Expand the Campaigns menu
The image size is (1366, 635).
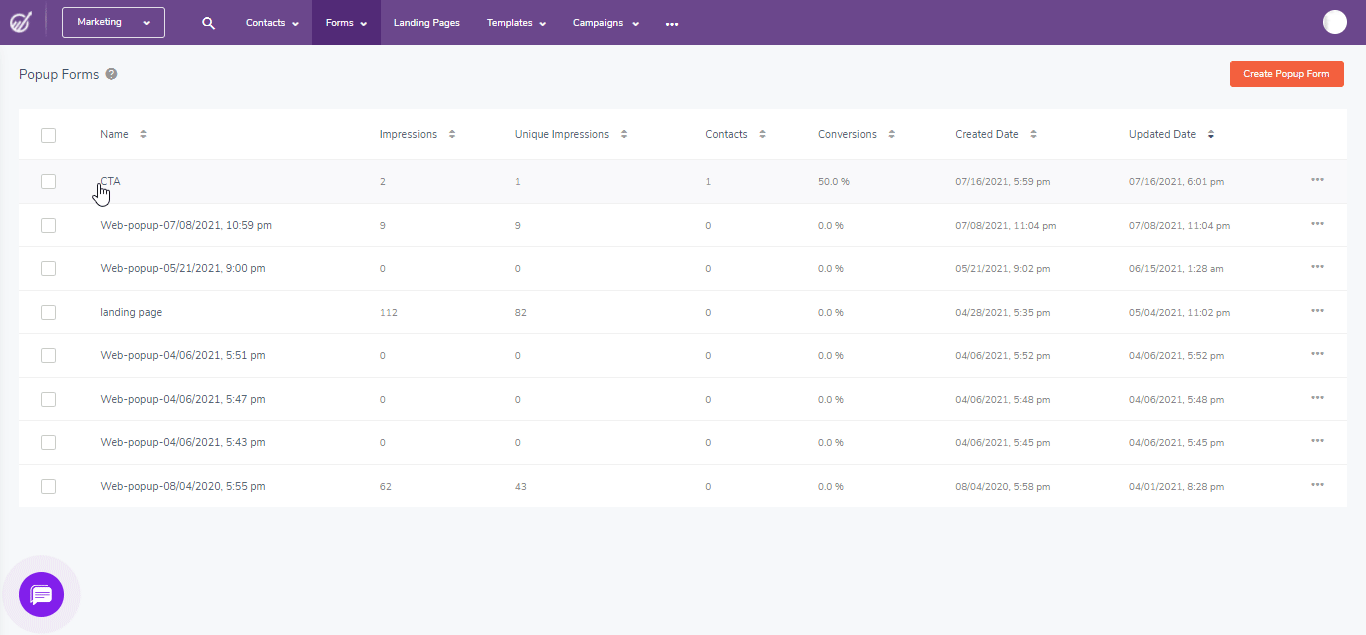[606, 23]
